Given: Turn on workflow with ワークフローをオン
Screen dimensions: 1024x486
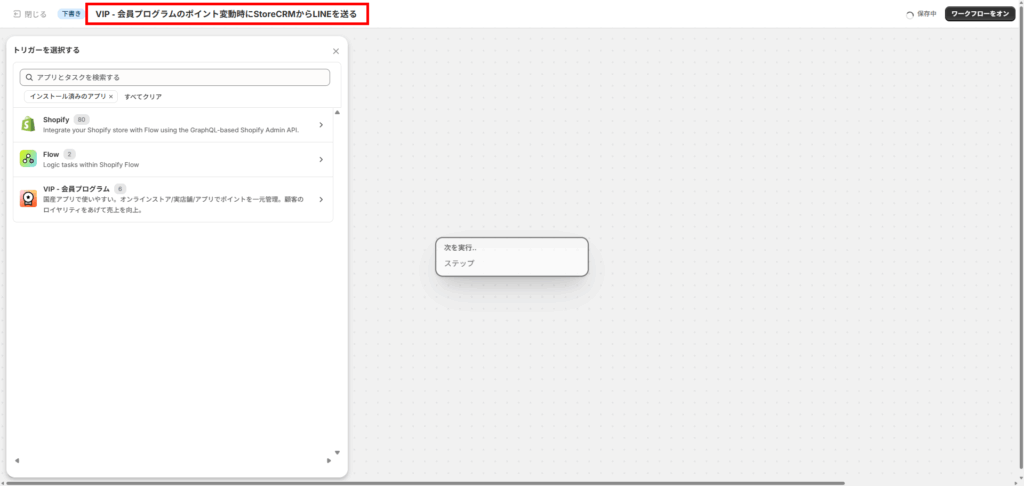Looking at the screenshot, I should [980, 14].
